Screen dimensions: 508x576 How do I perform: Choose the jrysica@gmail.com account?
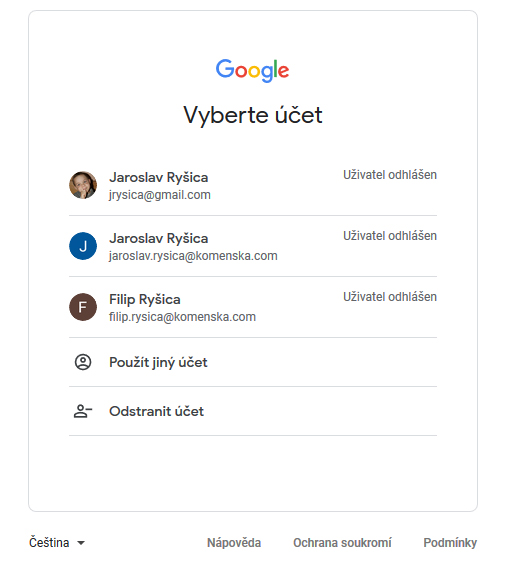pos(253,185)
